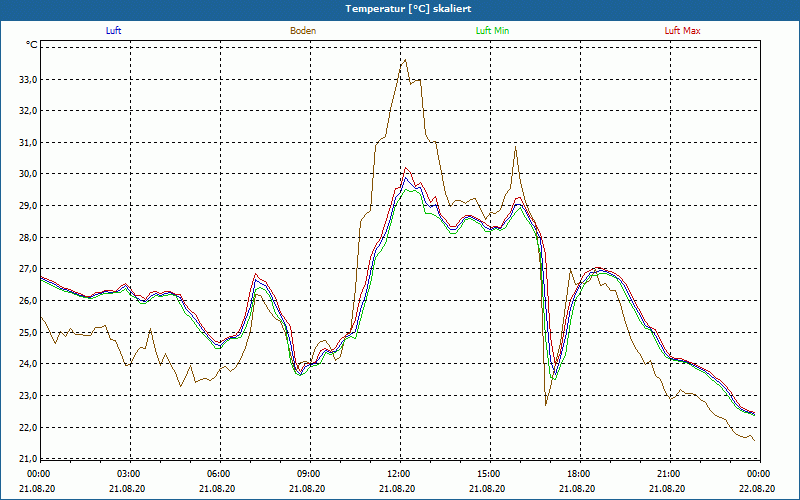Click the 25,0 y-axis value
This screenshot has height=500, width=800.
(x=29, y=333)
